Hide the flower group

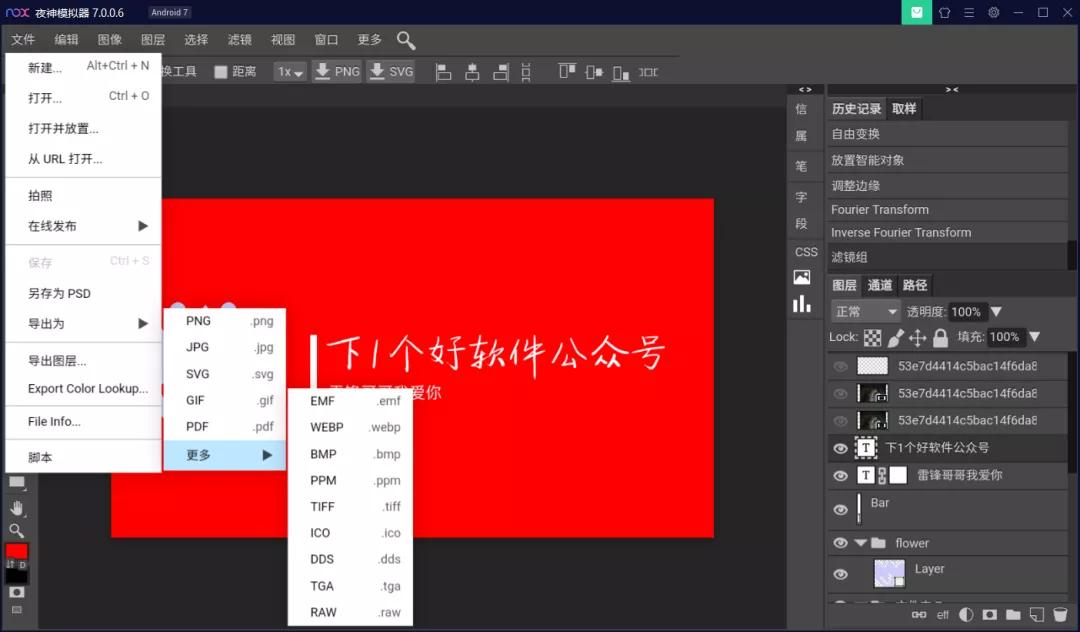[x=840, y=543]
